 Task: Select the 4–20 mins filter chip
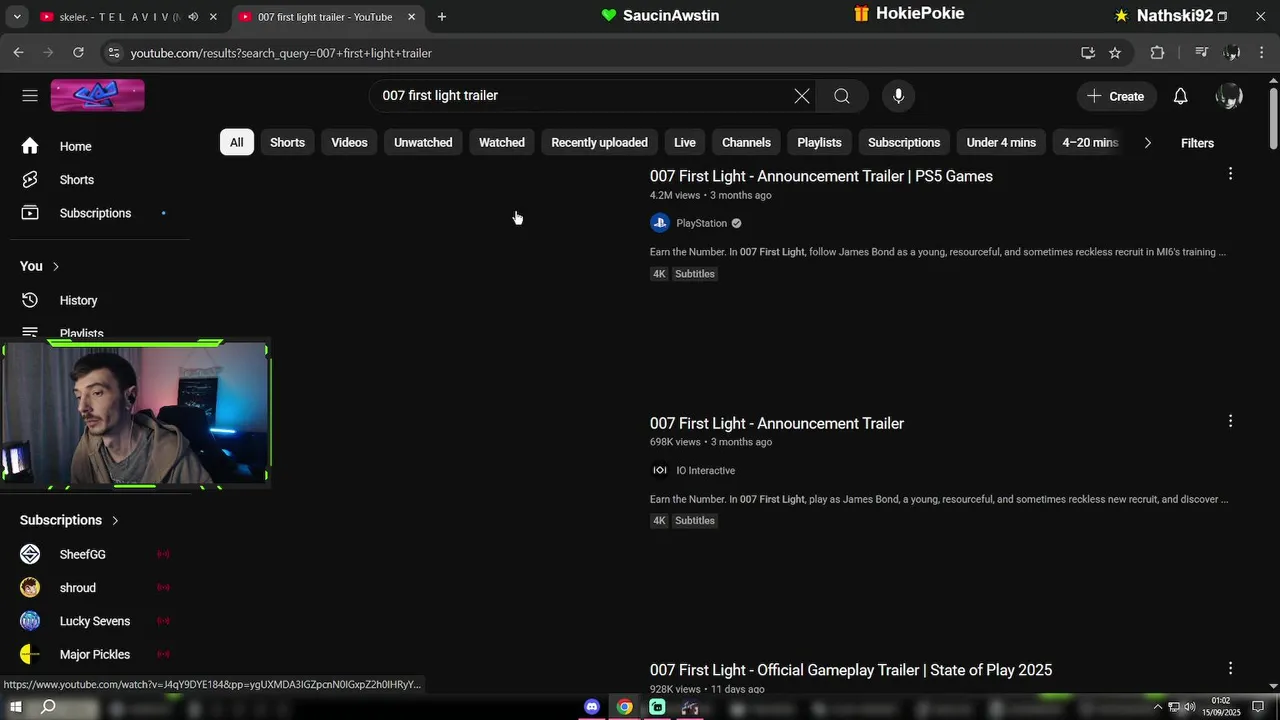click(x=1090, y=142)
